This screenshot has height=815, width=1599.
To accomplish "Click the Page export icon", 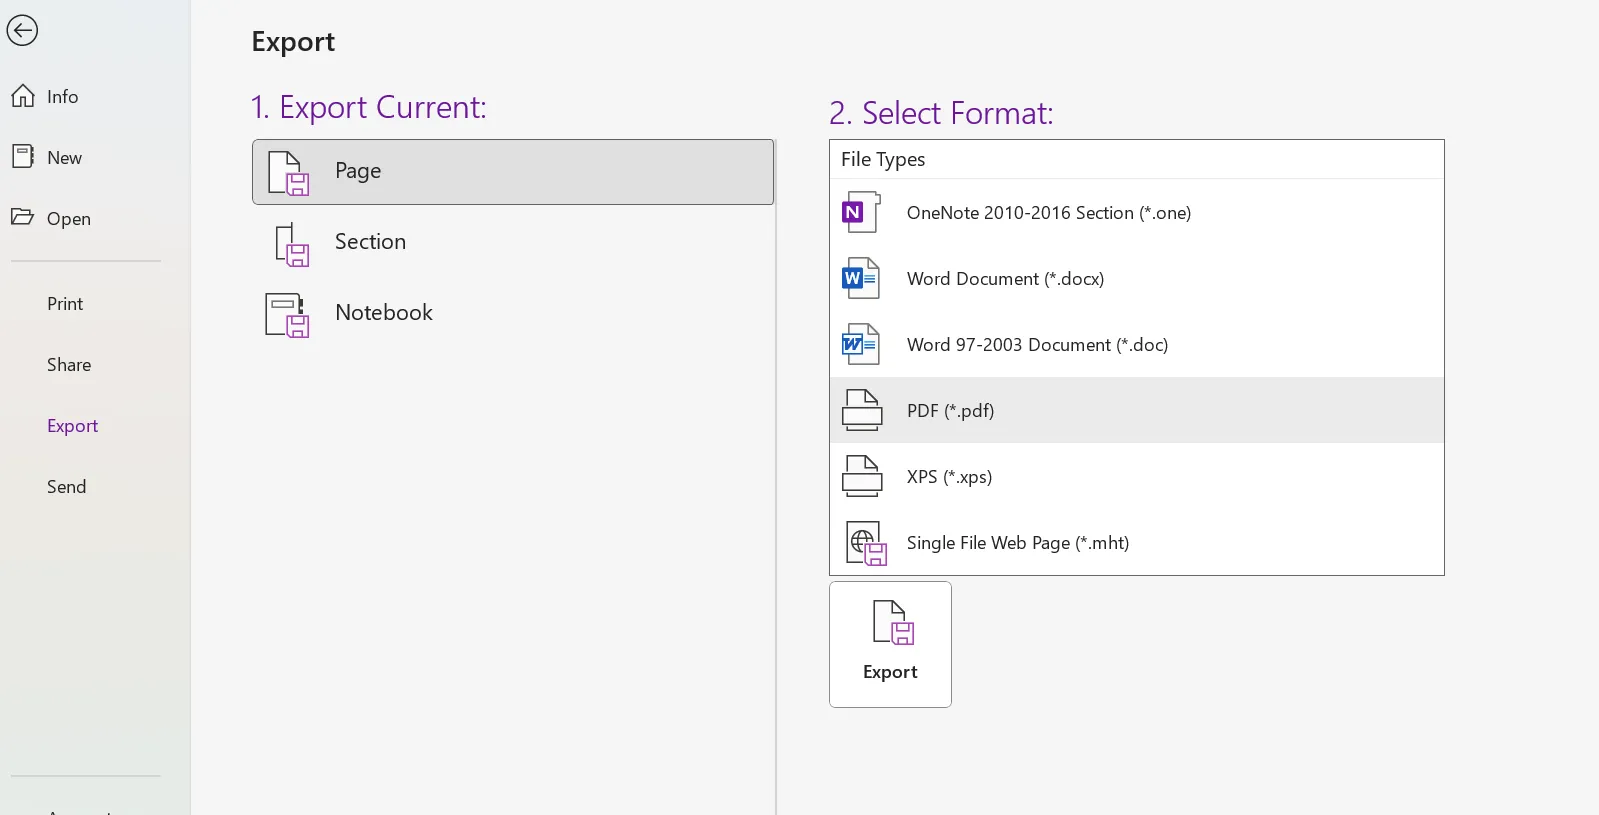I will click(288, 172).
